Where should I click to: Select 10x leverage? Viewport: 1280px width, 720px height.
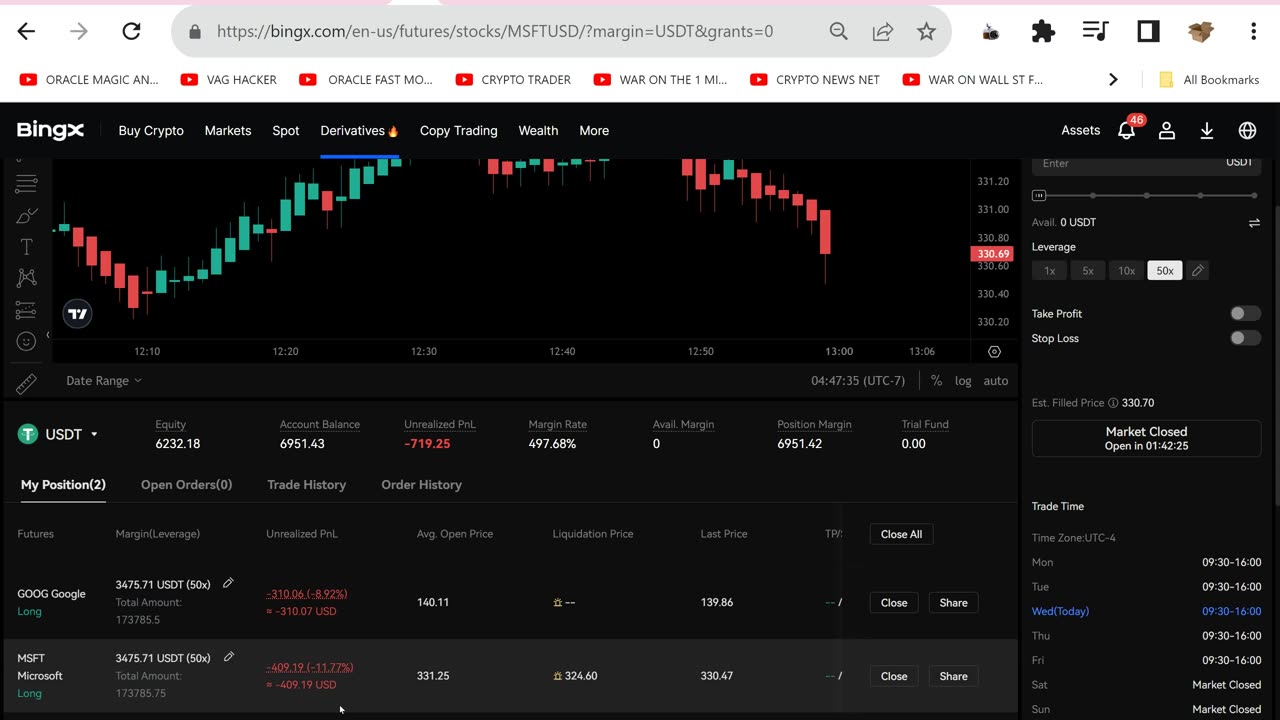(1126, 271)
